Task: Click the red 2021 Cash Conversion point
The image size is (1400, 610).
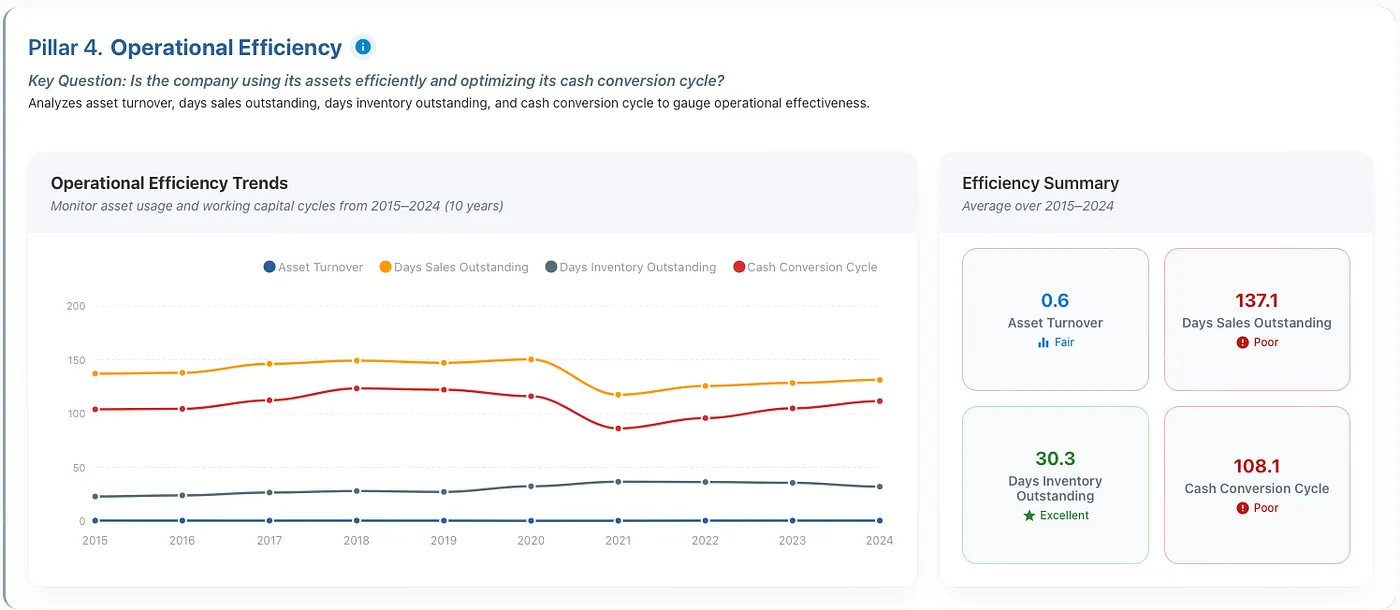Action: pos(618,428)
